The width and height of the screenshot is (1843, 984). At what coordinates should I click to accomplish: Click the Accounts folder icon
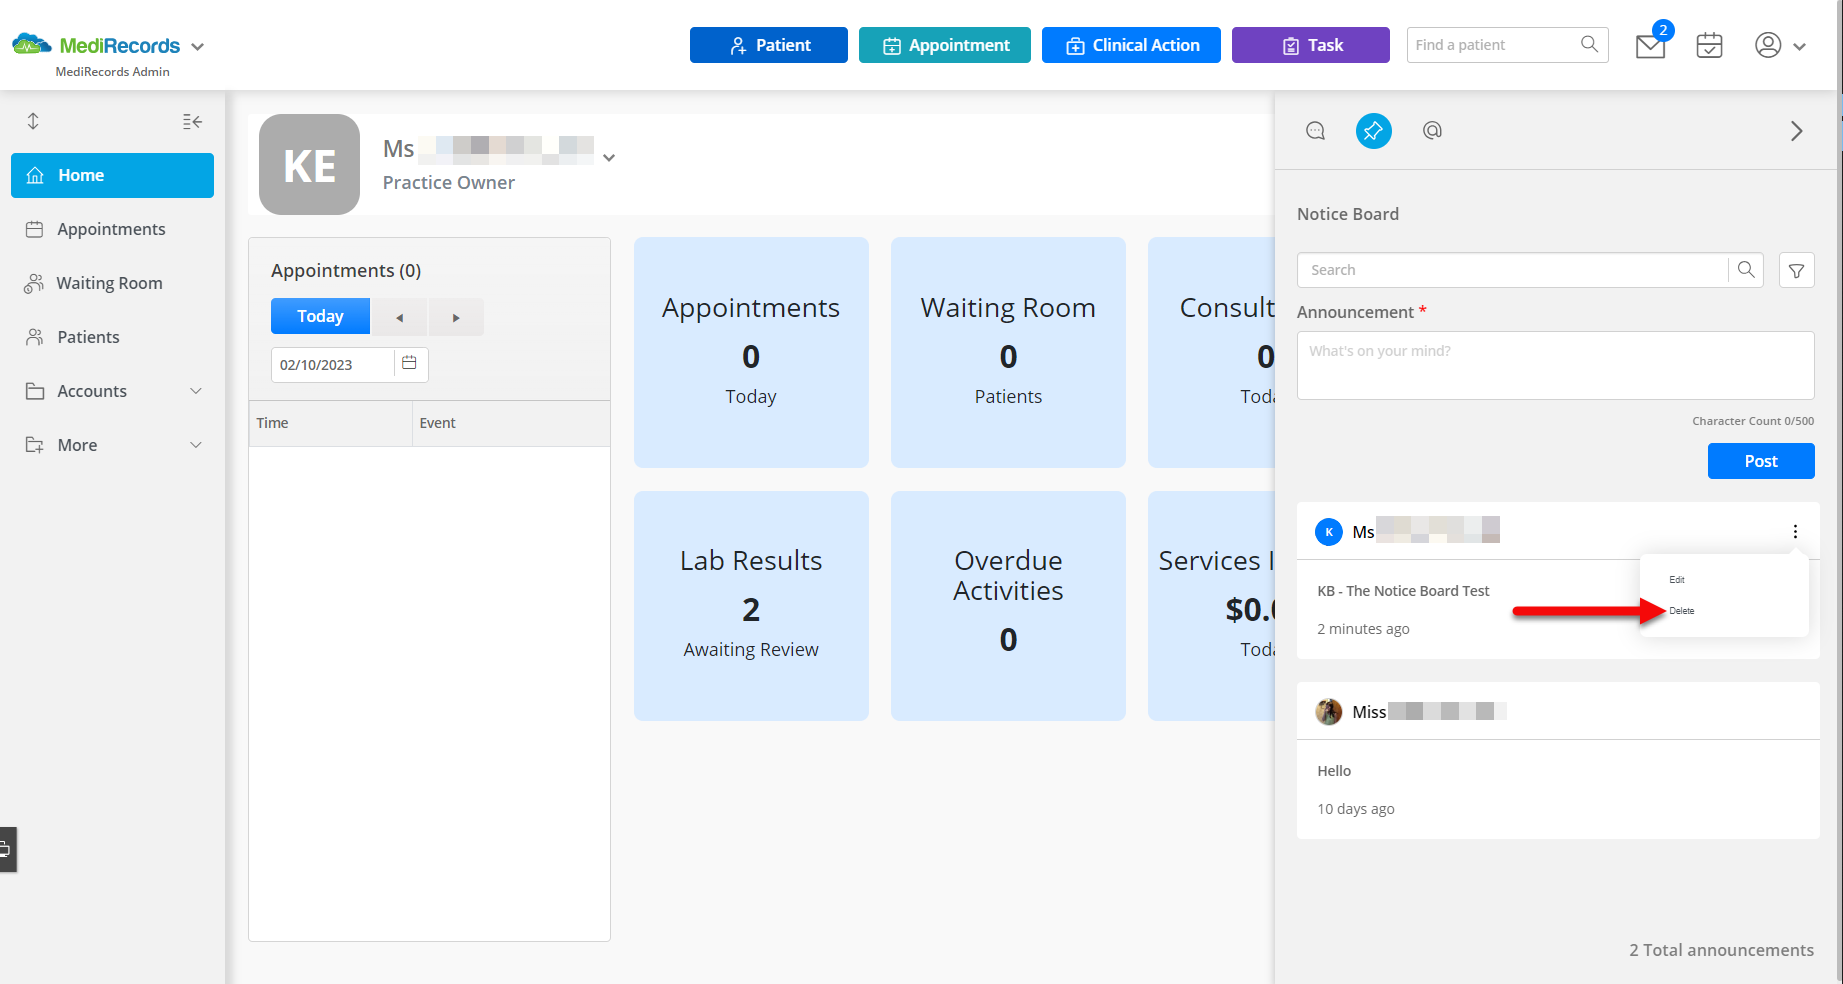click(35, 391)
